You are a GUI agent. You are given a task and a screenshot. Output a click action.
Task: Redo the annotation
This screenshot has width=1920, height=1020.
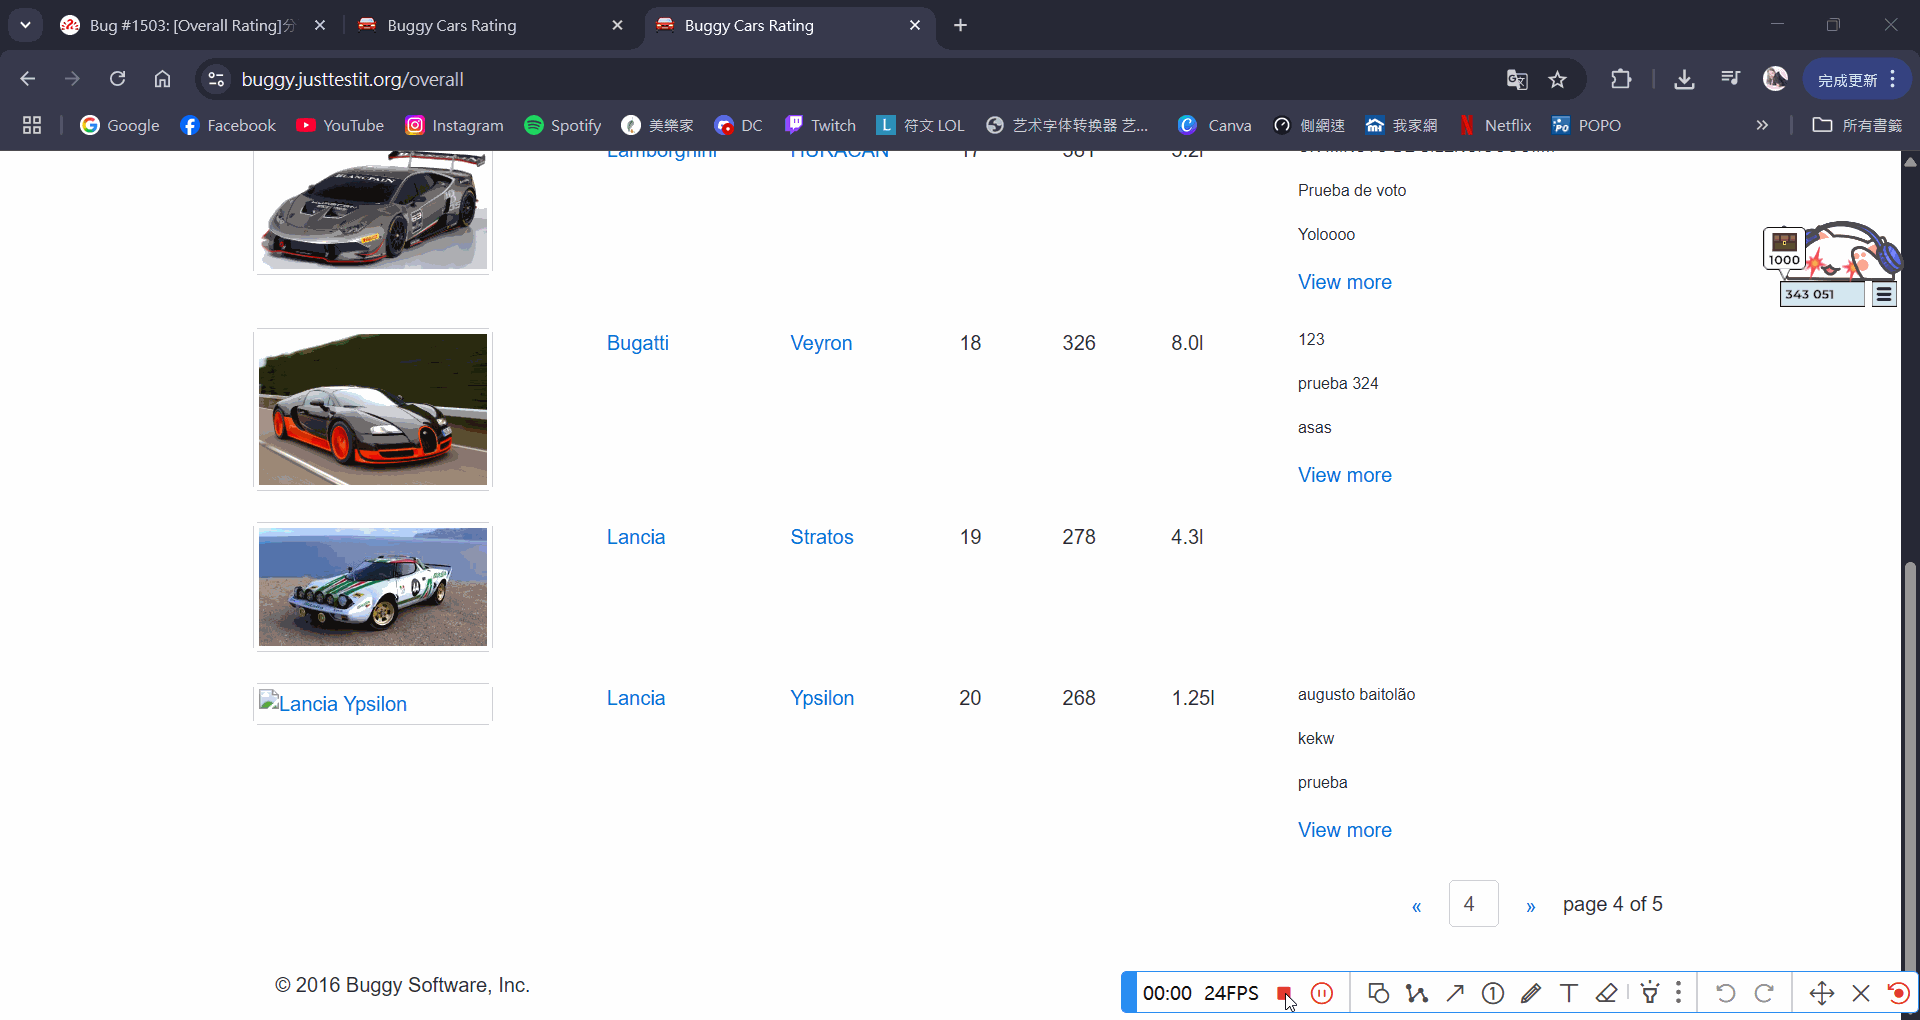click(1765, 993)
